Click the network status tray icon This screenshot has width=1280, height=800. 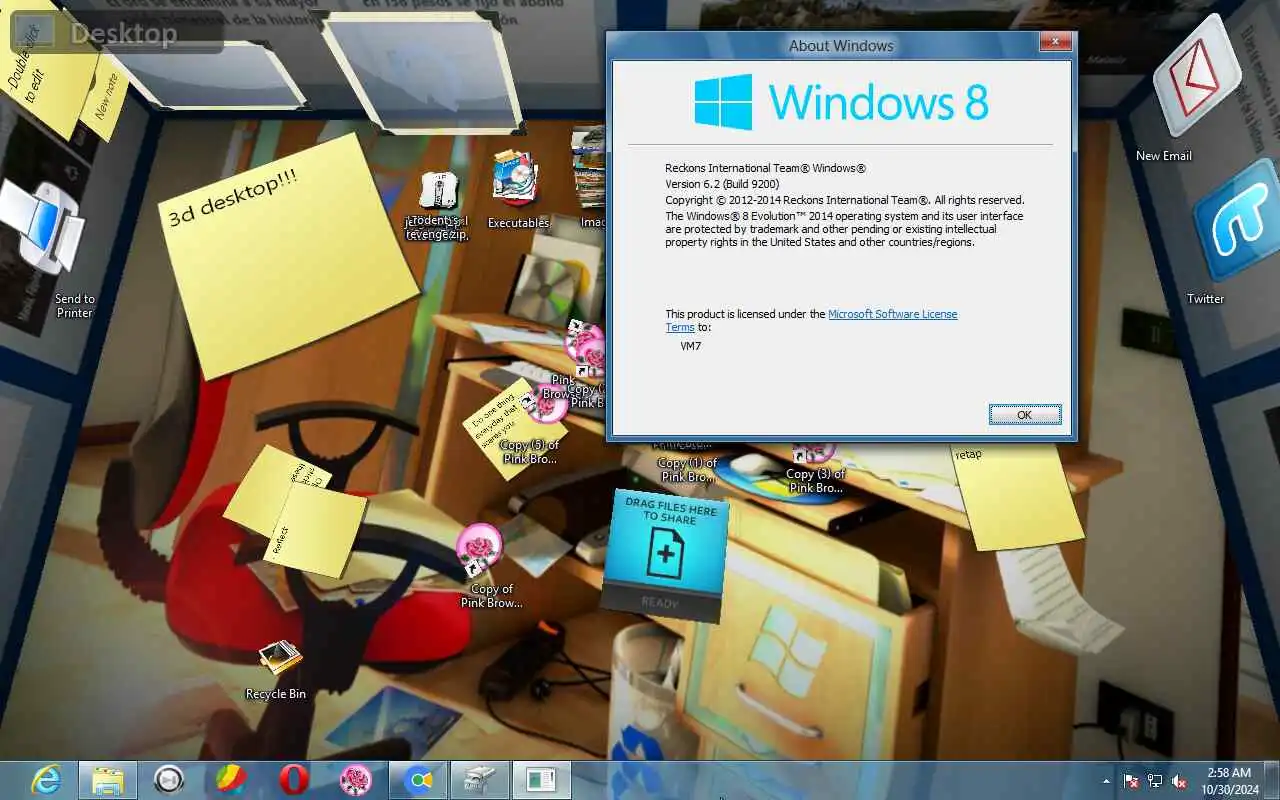coord(1155,781)
